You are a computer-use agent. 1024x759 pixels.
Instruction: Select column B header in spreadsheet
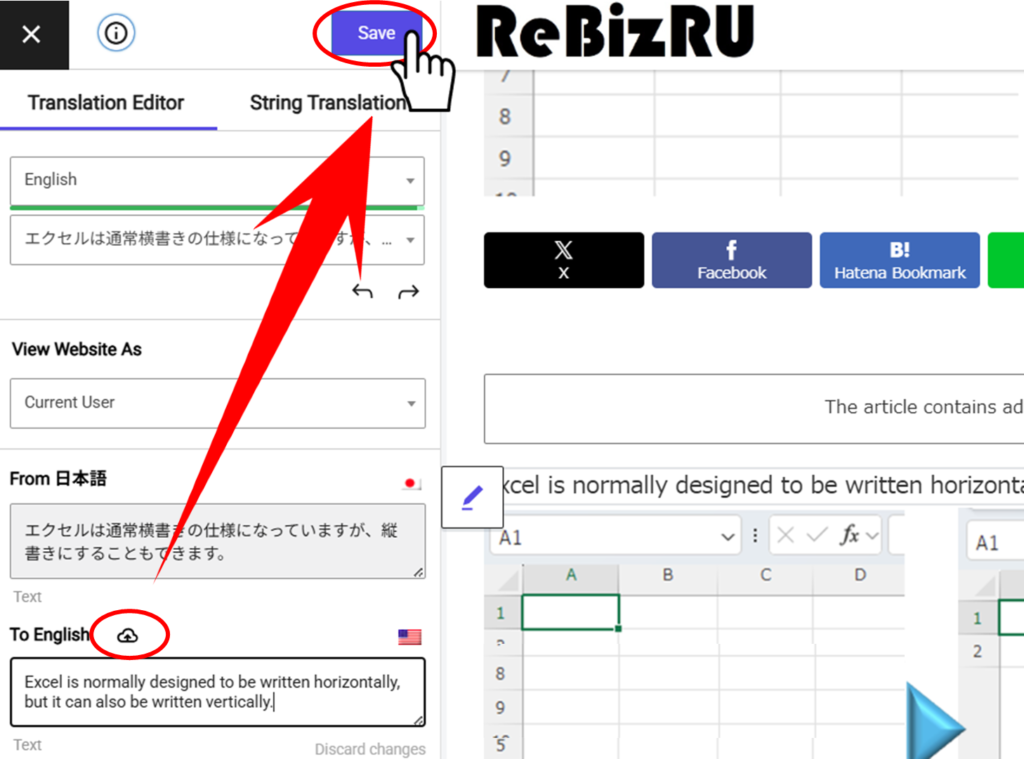point(667,575)
